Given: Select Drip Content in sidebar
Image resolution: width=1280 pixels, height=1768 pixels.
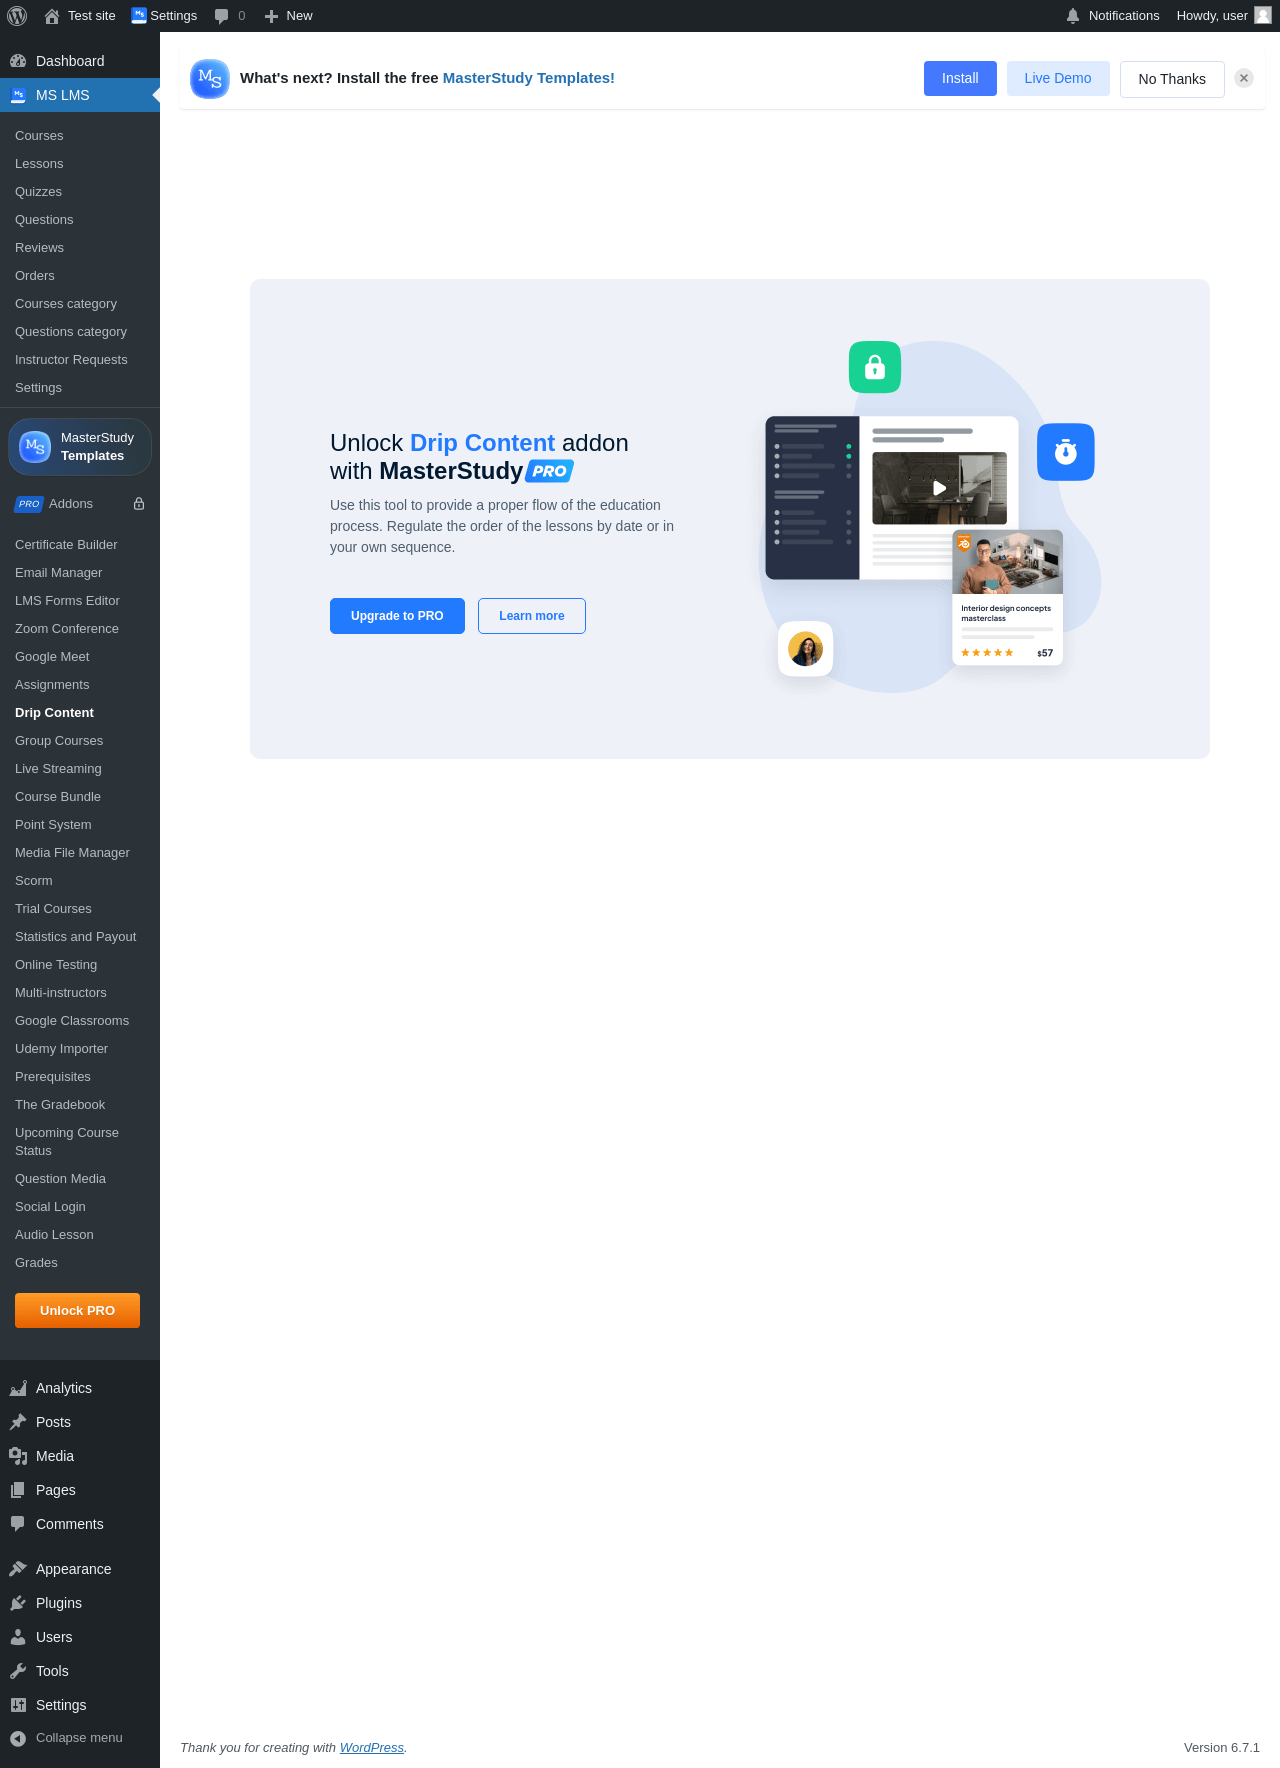Looking at the screenshot, I should [54, 713].
